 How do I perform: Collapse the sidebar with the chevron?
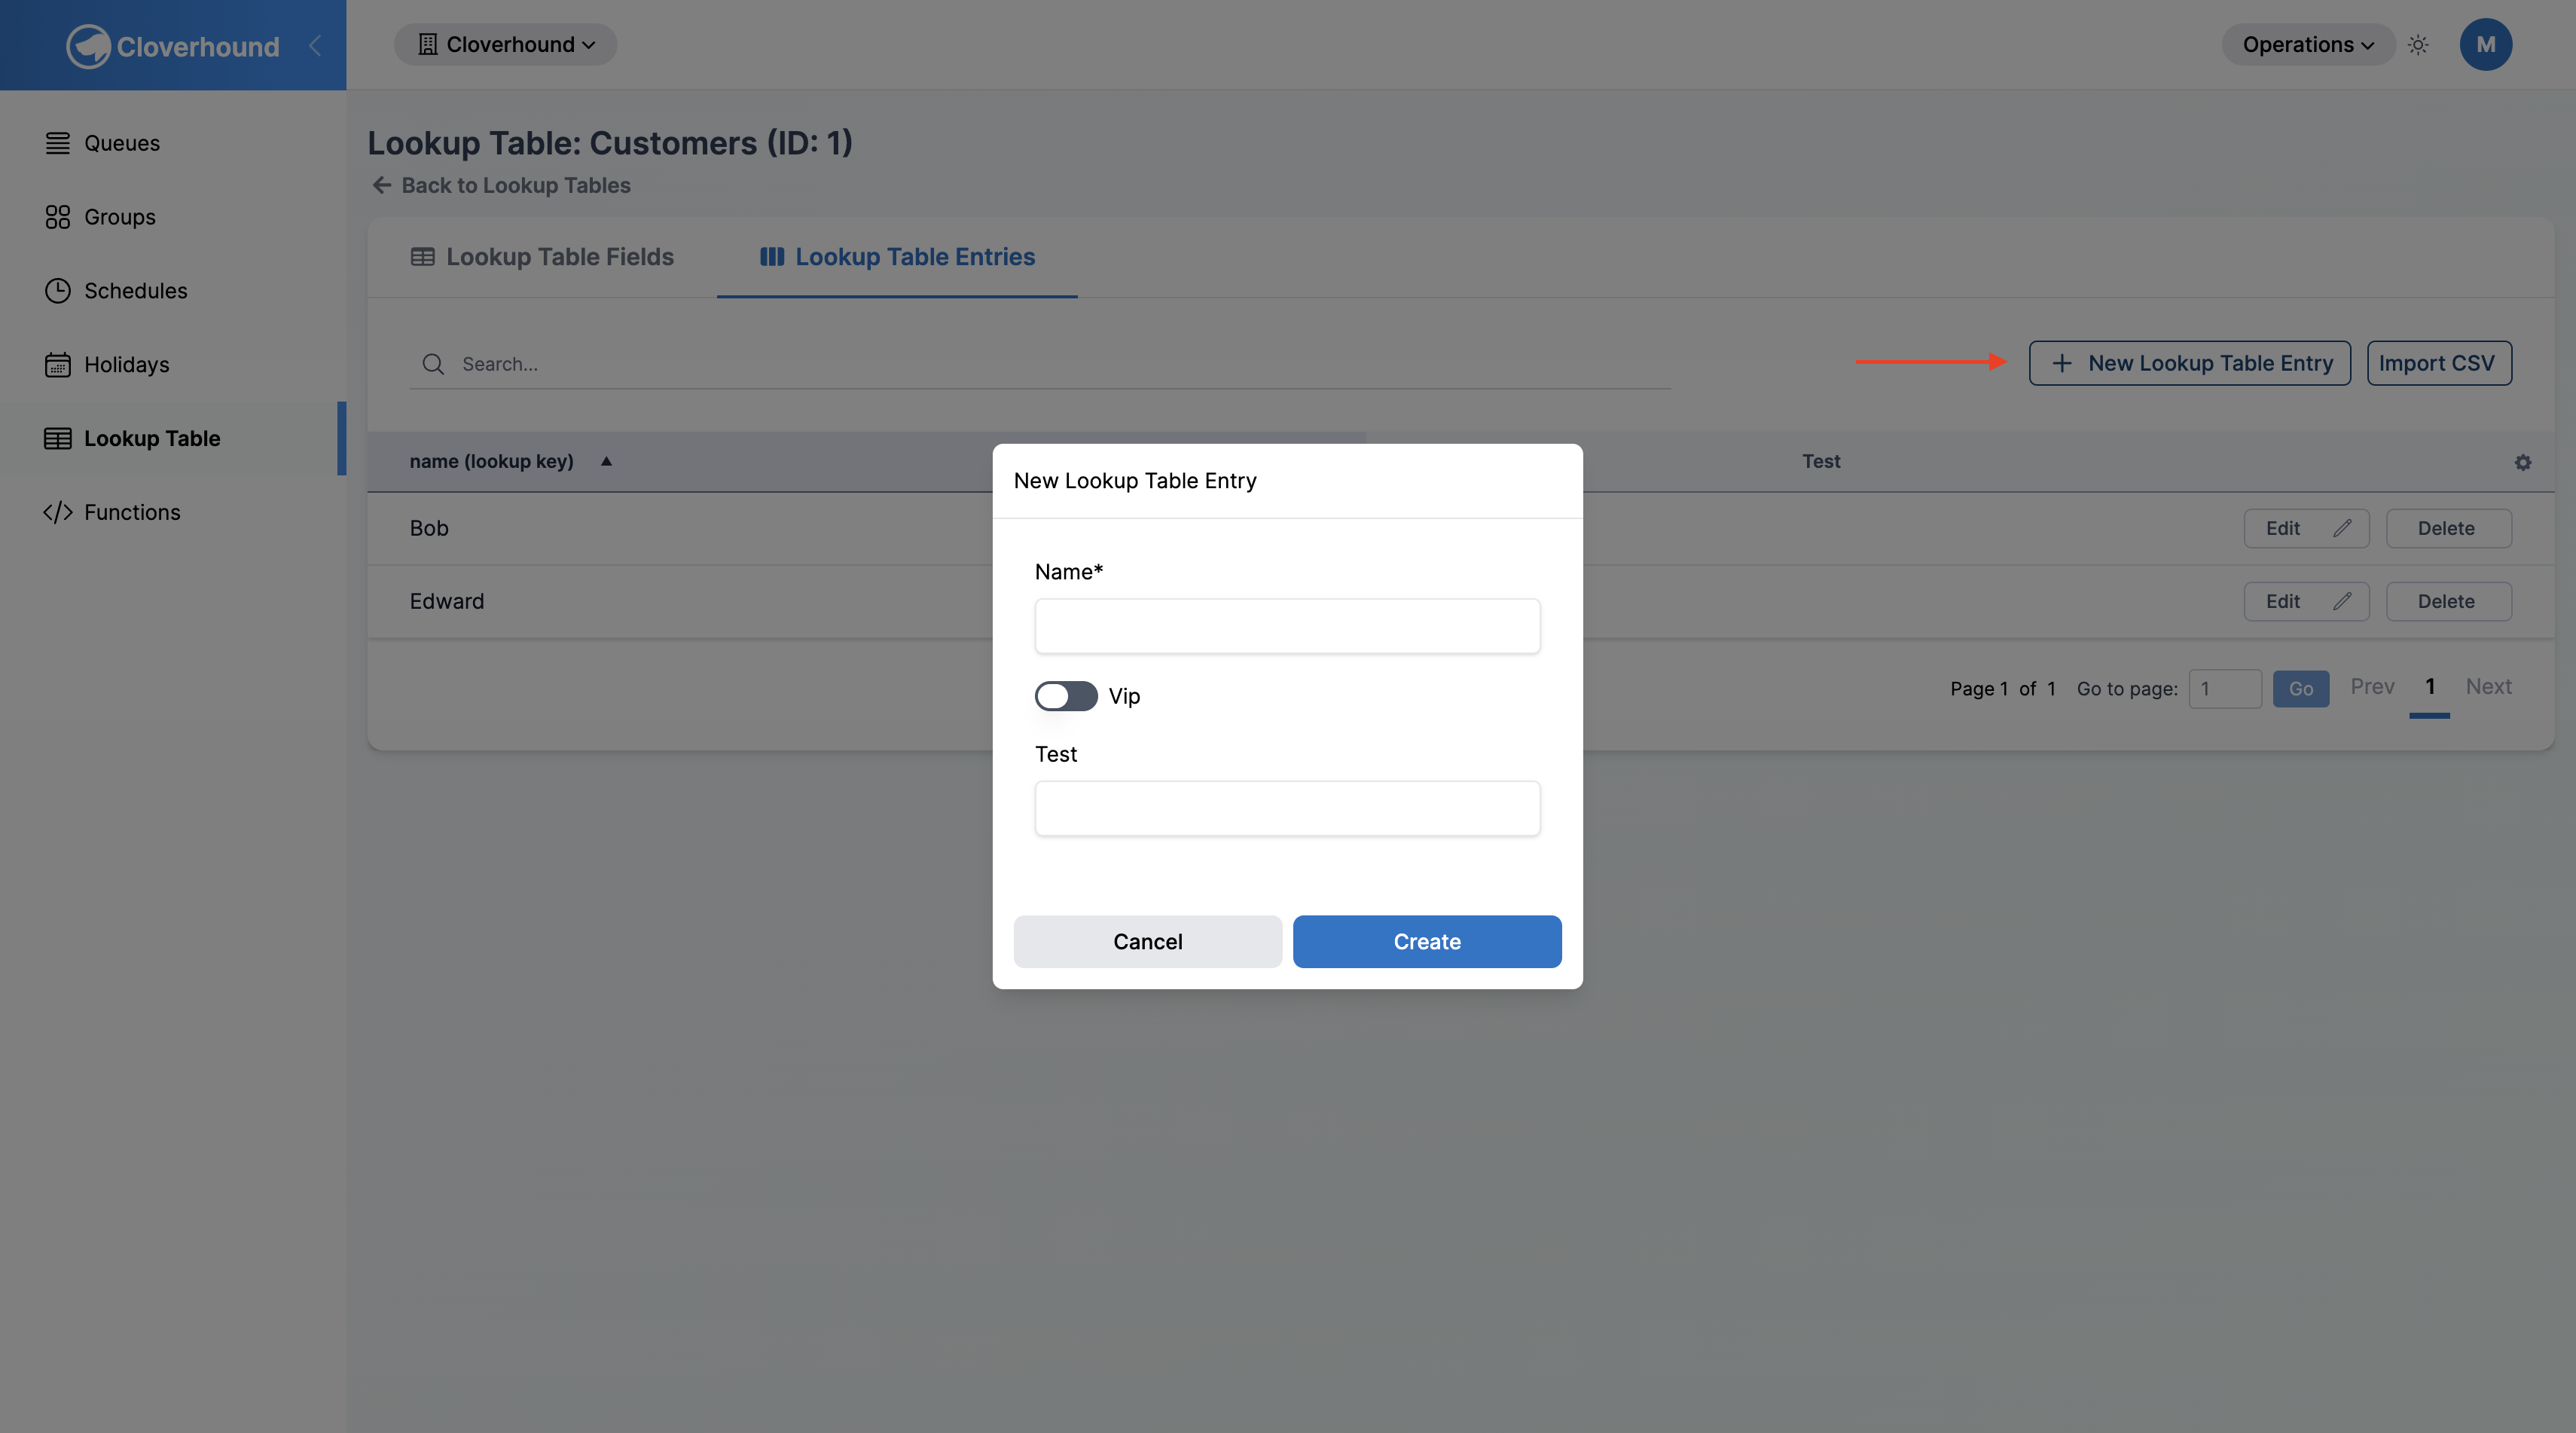(x=315, y=45)
